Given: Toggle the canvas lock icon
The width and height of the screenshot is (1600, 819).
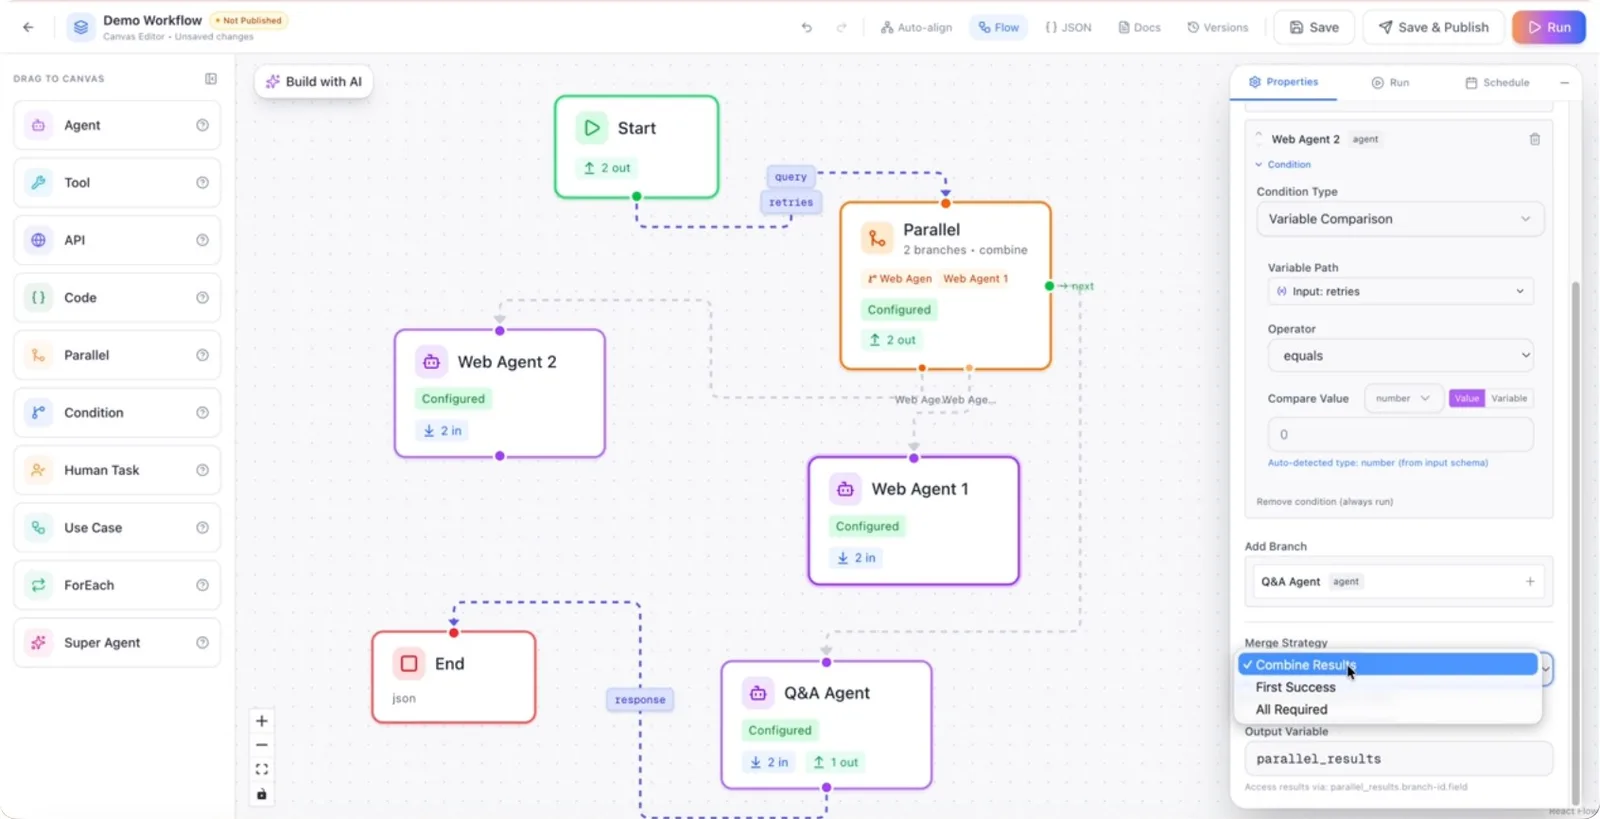Looking at the screenshot, I should (262, 794).
